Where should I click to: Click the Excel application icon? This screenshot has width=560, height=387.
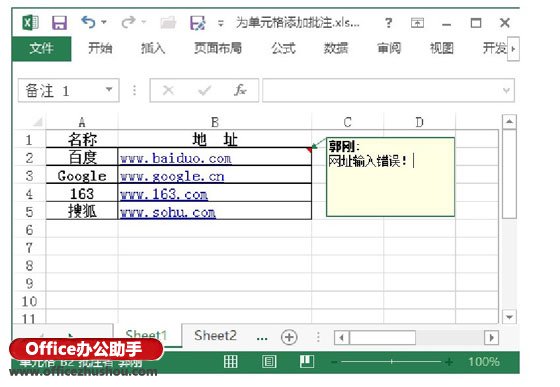pyautogui.click(x=30, y=23)
